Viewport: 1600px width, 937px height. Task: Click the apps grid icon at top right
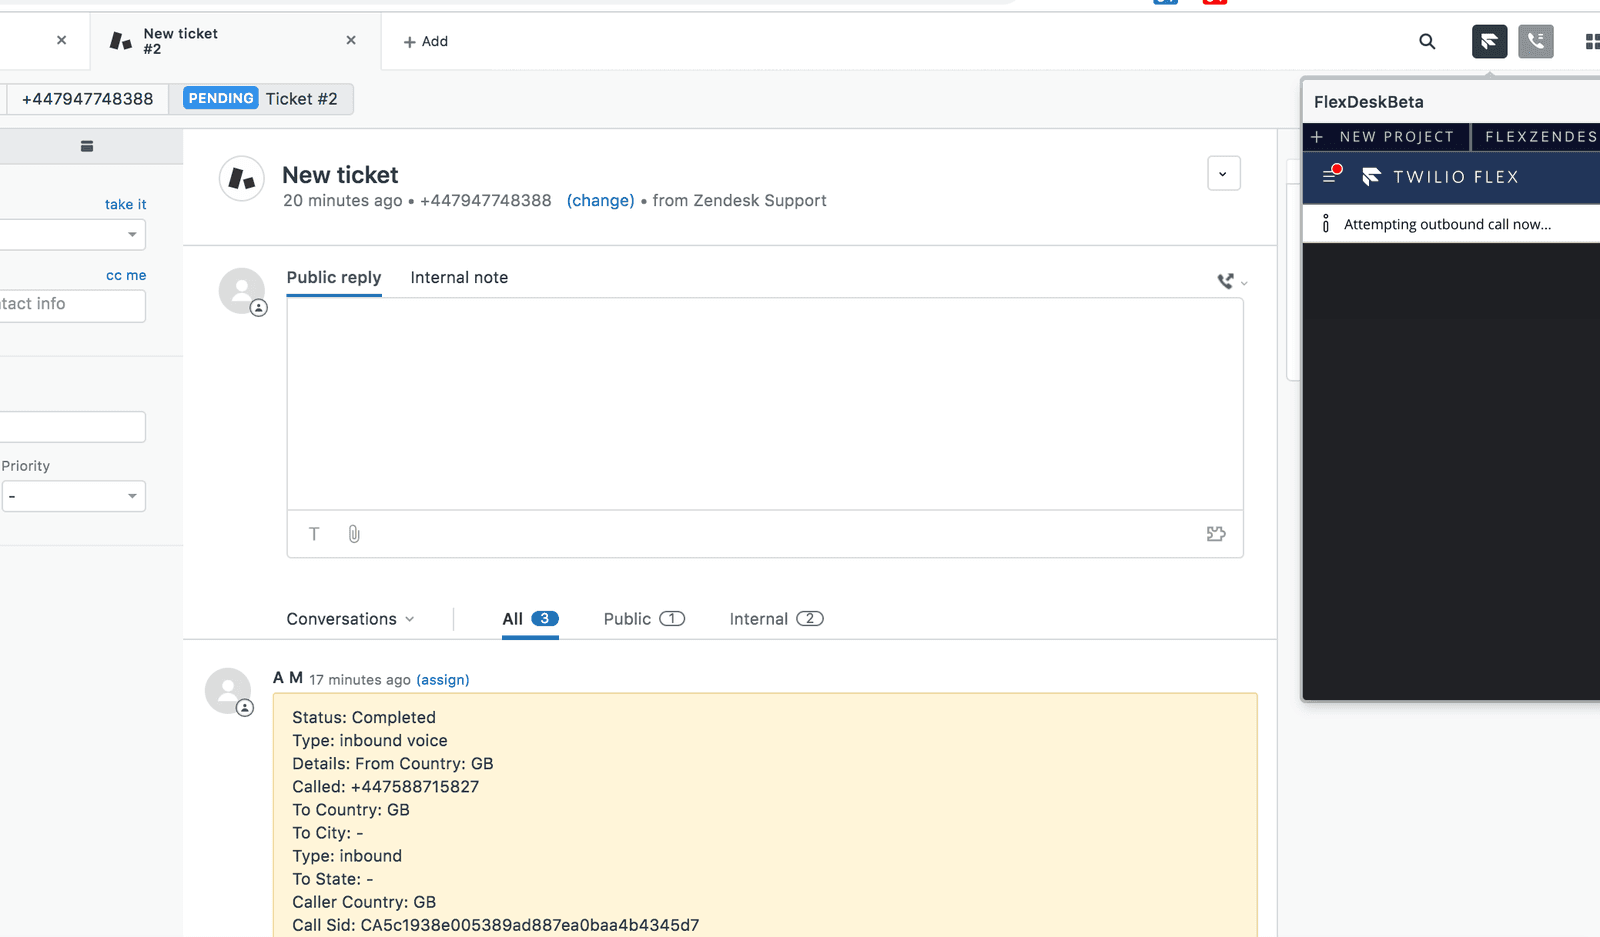point(1590,41)
